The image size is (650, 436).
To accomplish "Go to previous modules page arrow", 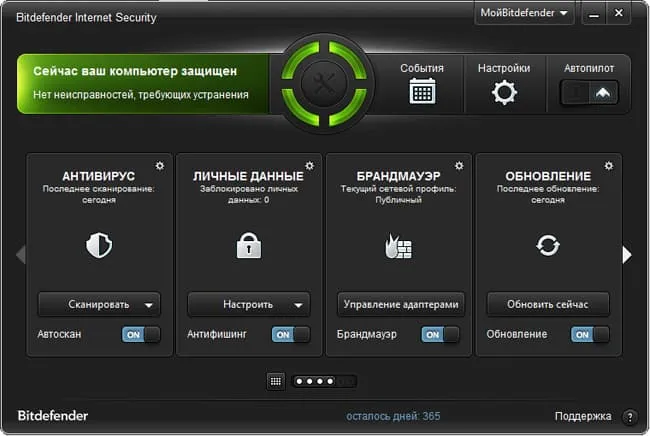I will coord(21,254).
